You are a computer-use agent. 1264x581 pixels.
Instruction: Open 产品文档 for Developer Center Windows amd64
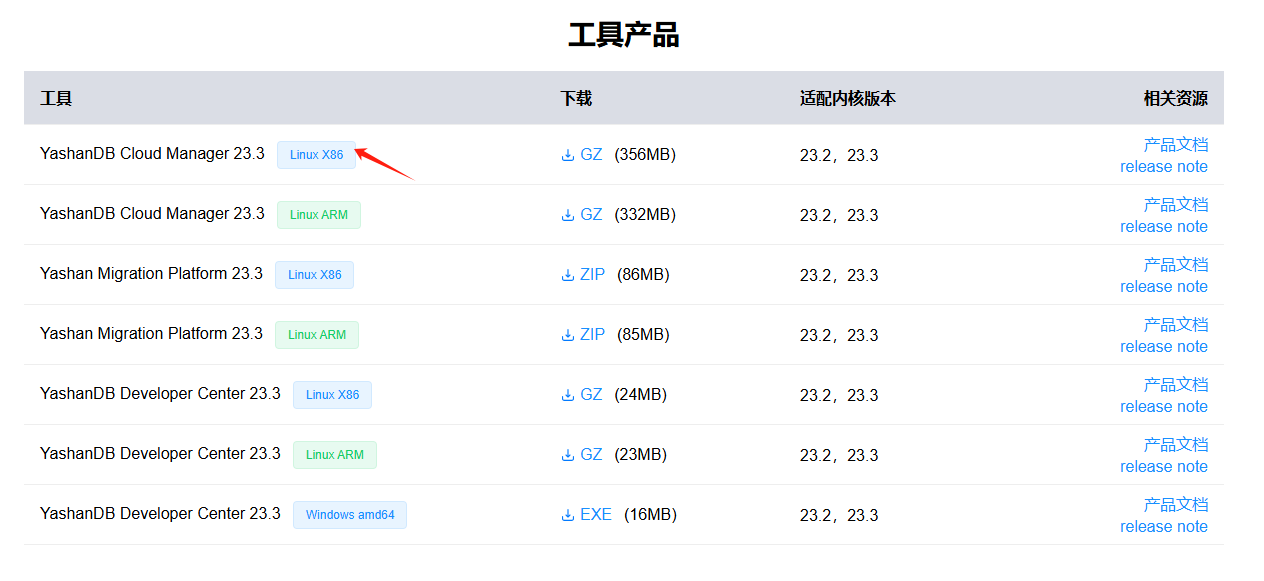[x=1176, y=504]
